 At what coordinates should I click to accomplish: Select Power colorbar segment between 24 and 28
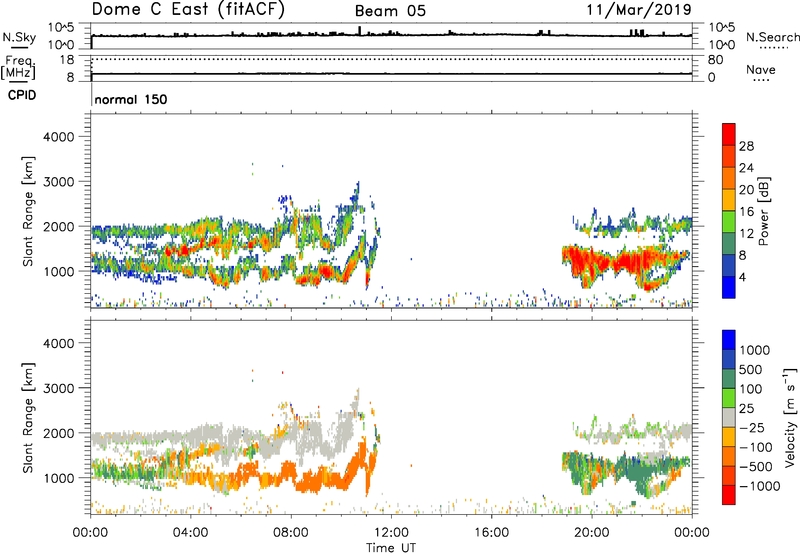coord(729,156)
